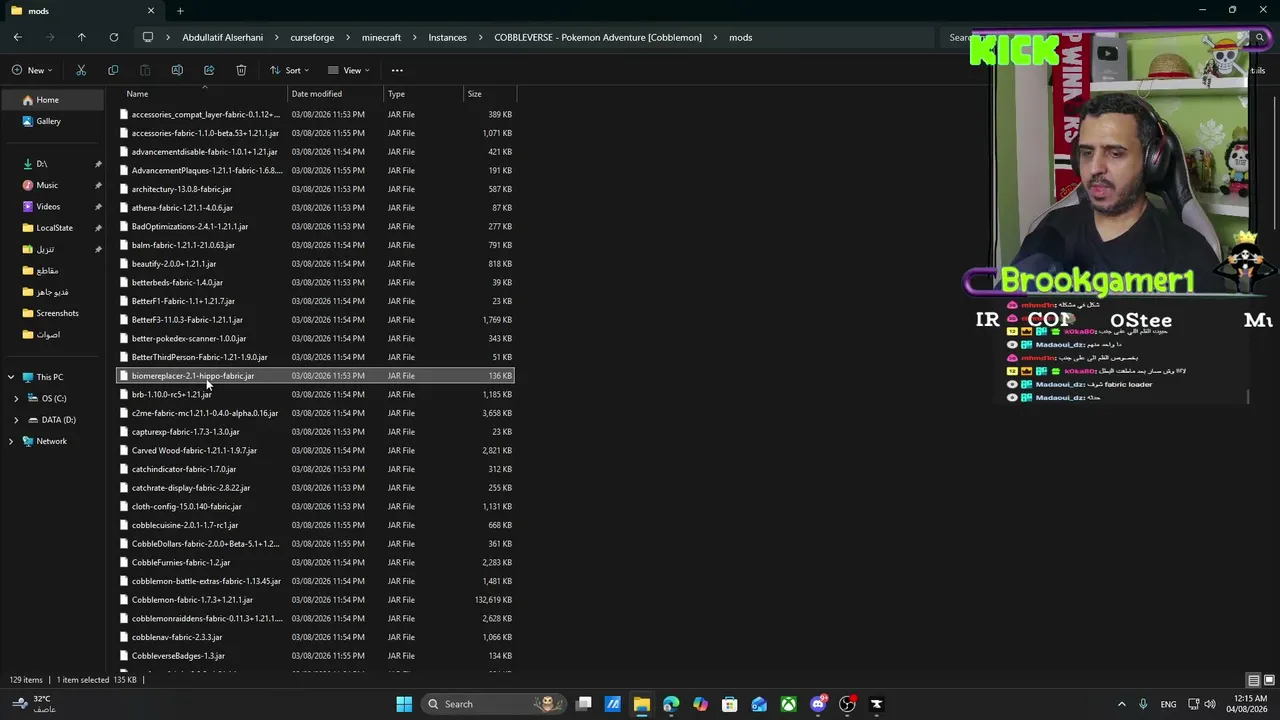
Task: Expand the This PC tree node
Action: click(x=11, y=377)
